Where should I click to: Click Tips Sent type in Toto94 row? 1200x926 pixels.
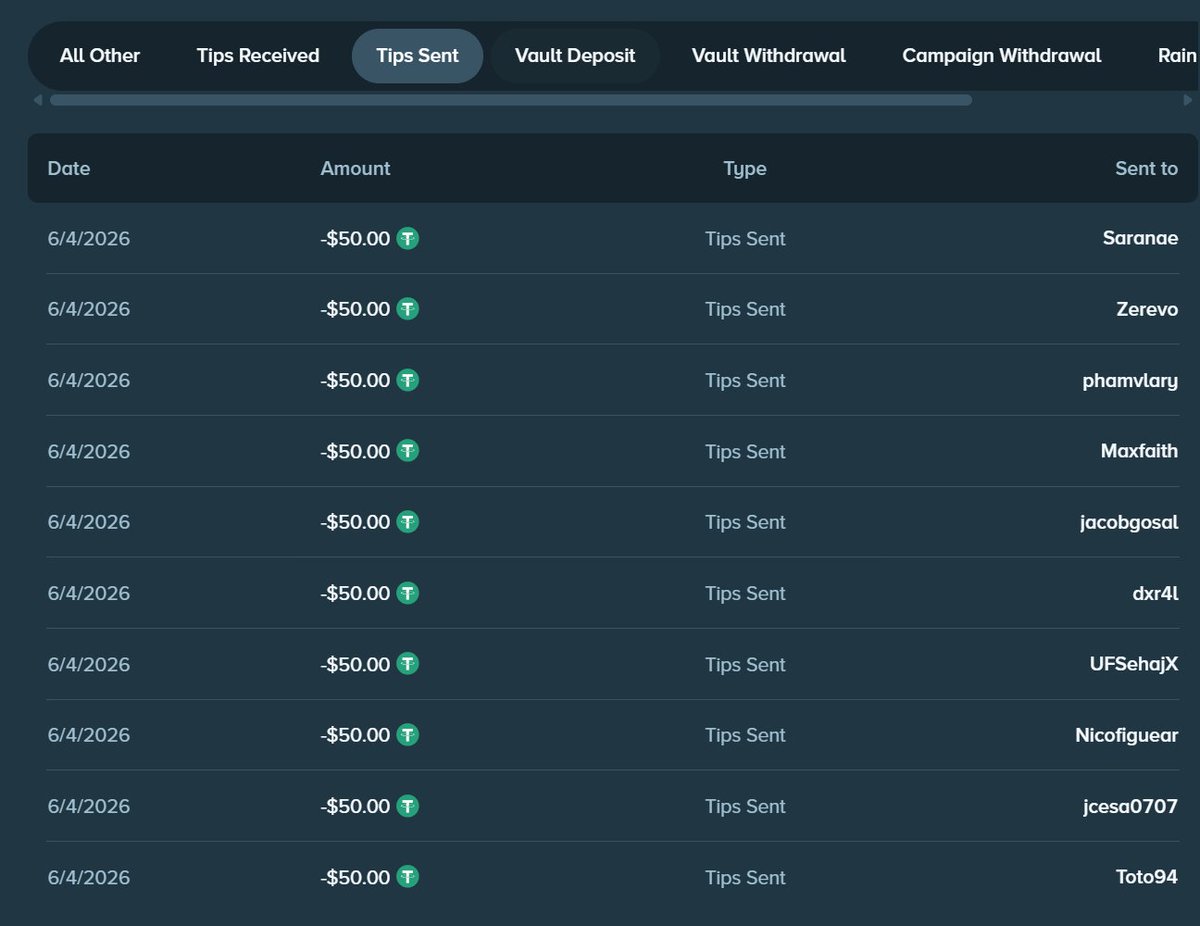[745, 877]
